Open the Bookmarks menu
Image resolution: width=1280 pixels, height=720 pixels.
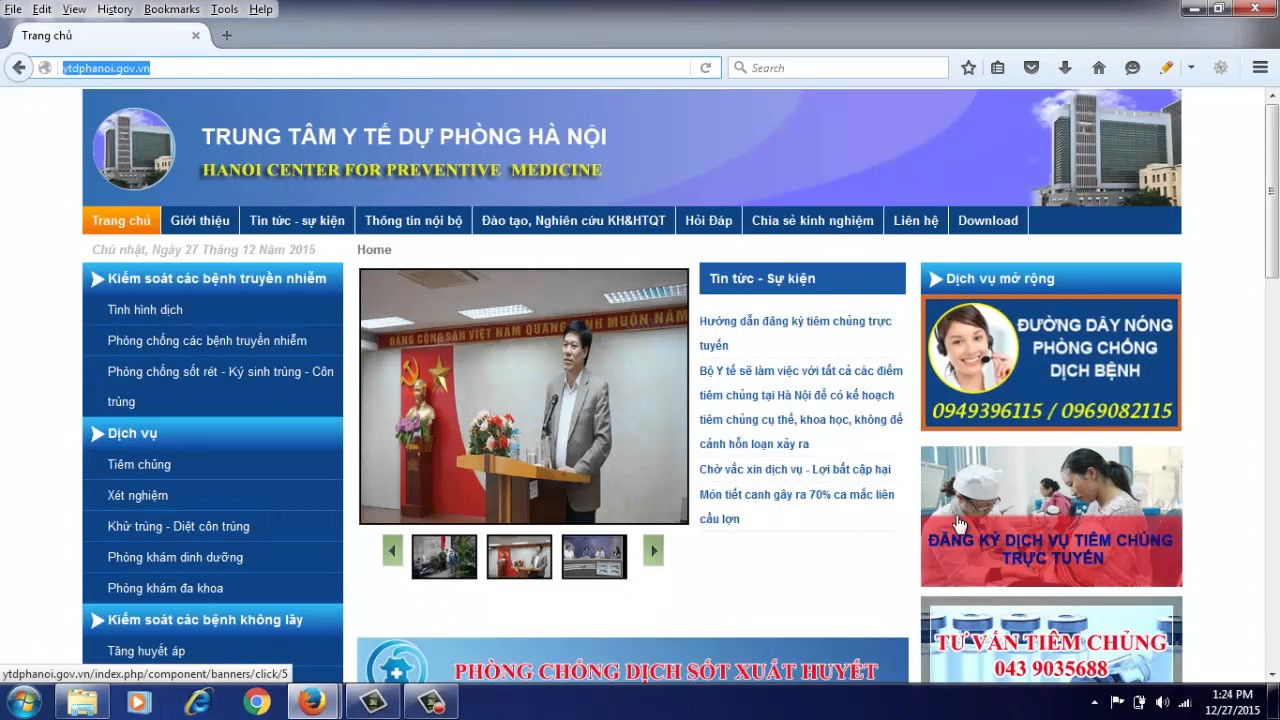(172, 9)
